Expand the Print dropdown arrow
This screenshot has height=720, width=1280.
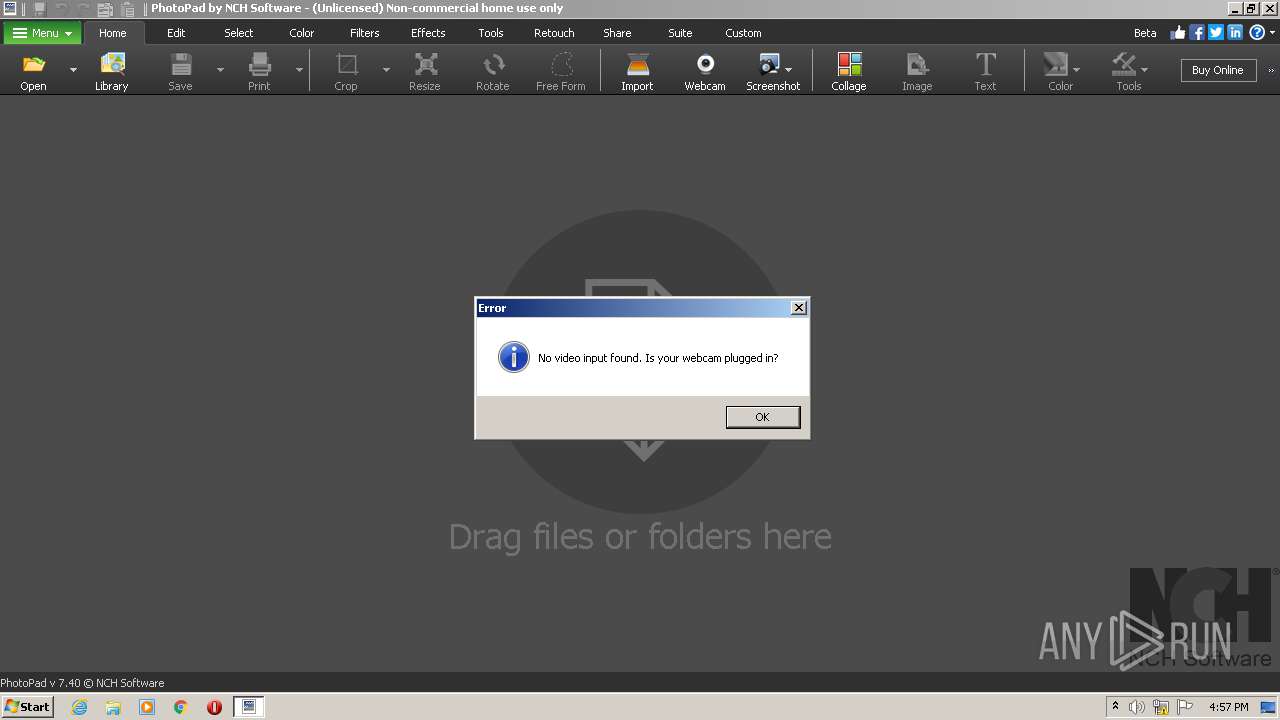tap(299, 70)
